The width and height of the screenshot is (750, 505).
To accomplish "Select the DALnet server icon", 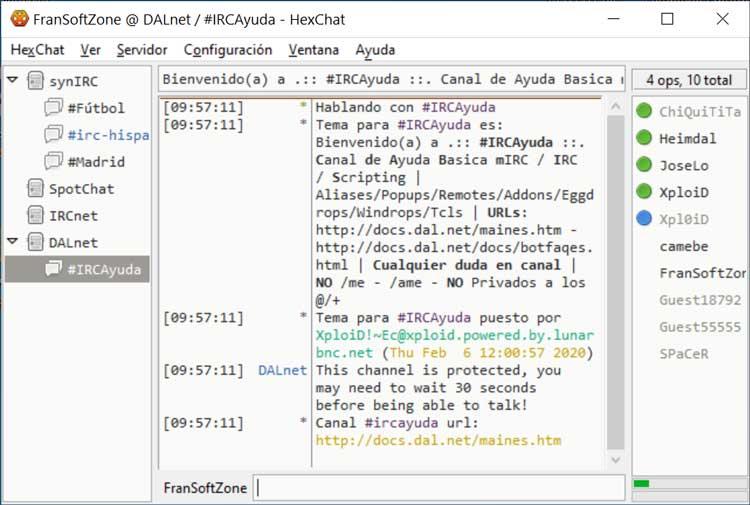I will point(35,242).
